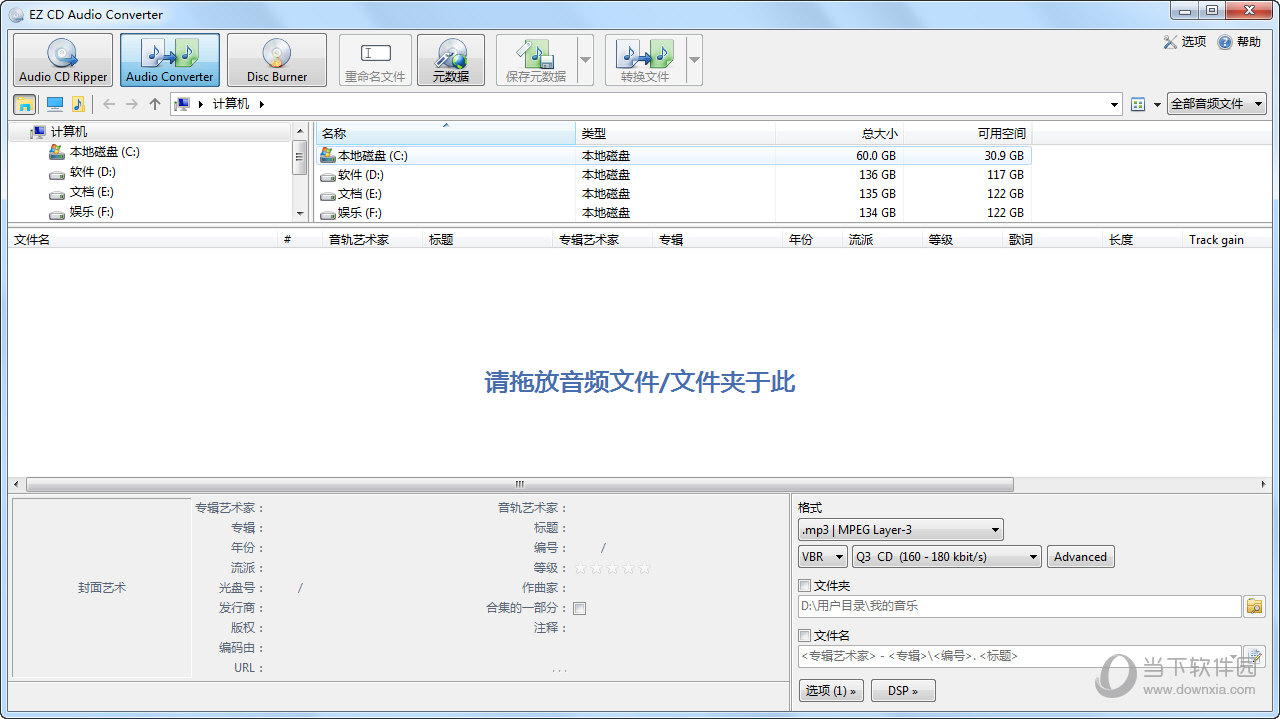Browse for the output folder
Image resolution: width=1280 pixels, height=719 pixels.
tap(1254, 606)
